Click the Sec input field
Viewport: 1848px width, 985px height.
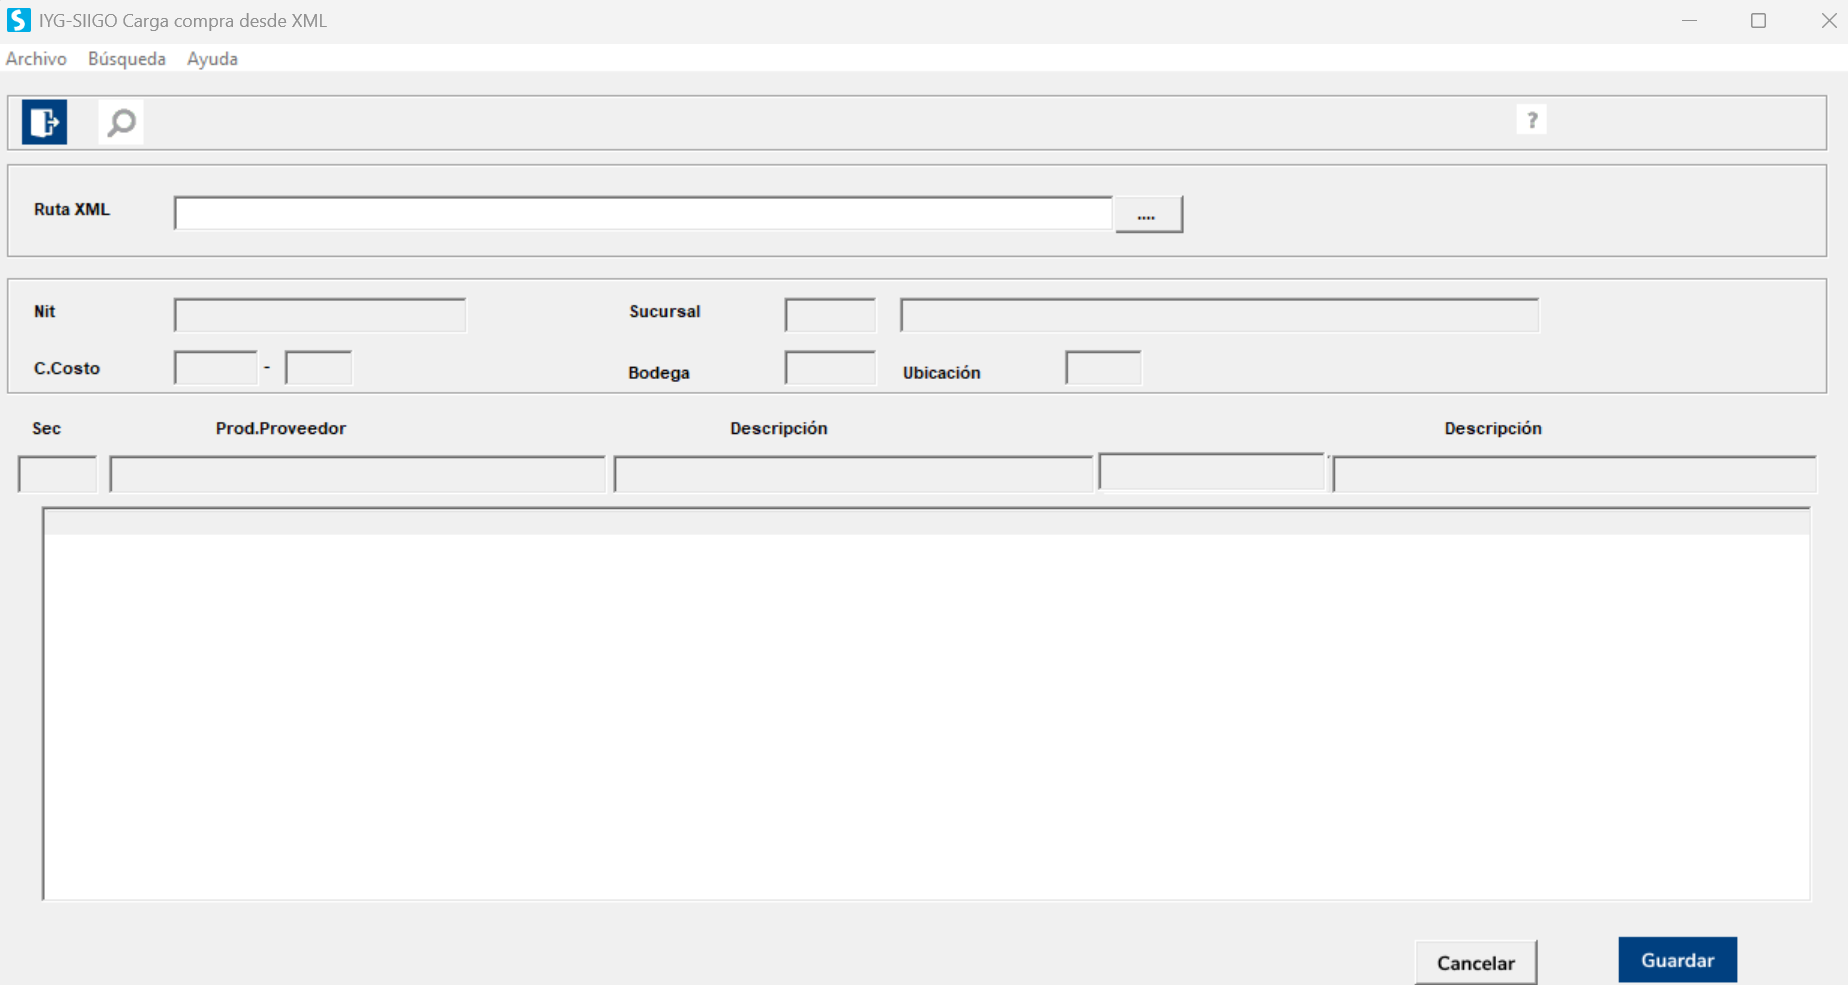pos(57,474)
